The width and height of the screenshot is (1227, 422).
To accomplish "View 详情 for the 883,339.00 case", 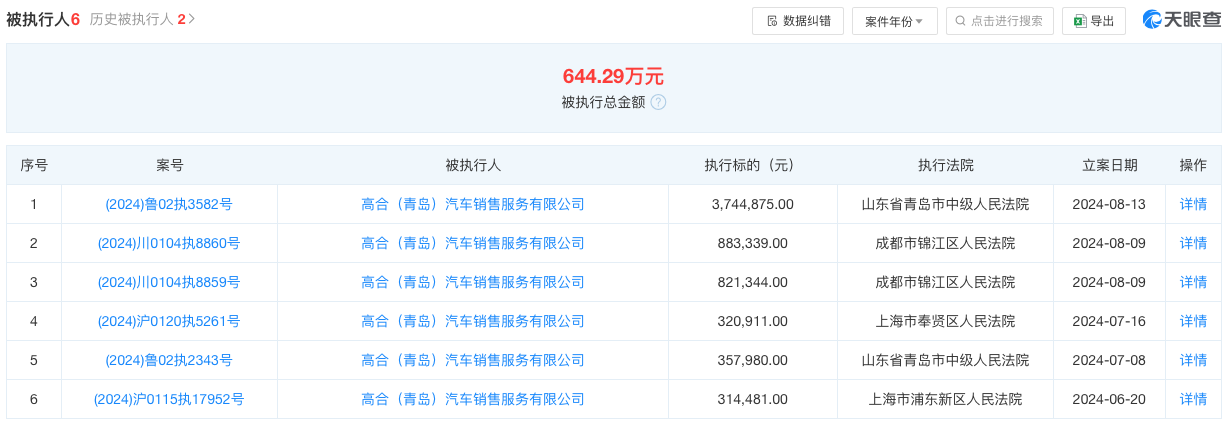I will [x=1193, y=243].
